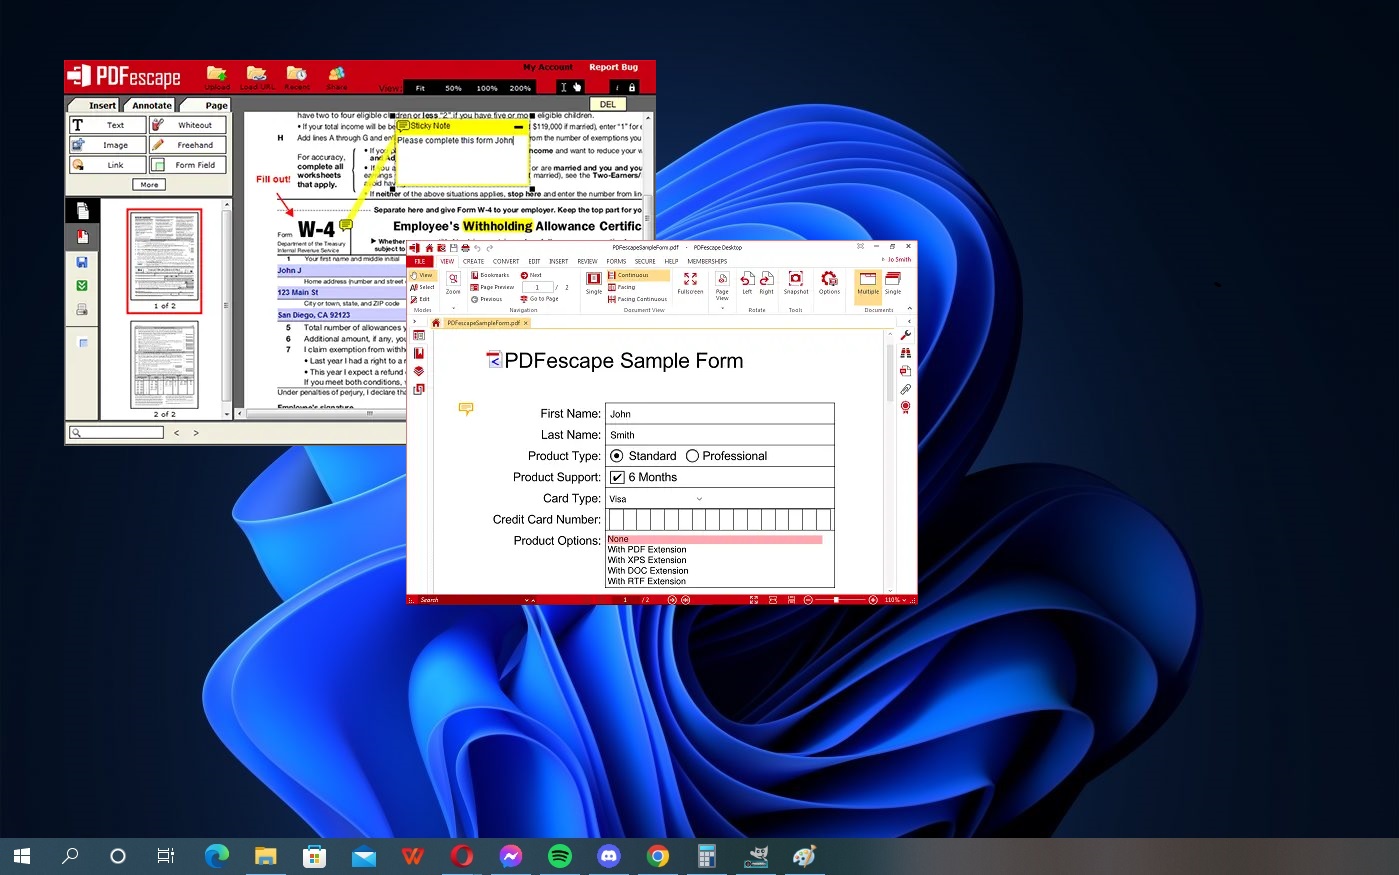
Task: Select the Professional product type radio button
Action: click(x=691, y=455)
